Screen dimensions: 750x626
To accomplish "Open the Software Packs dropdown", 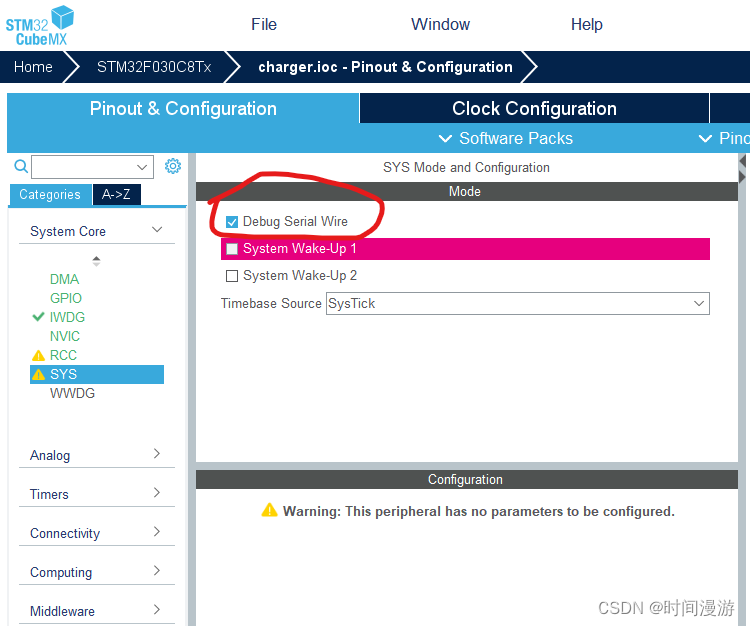I will pos(506,138).
